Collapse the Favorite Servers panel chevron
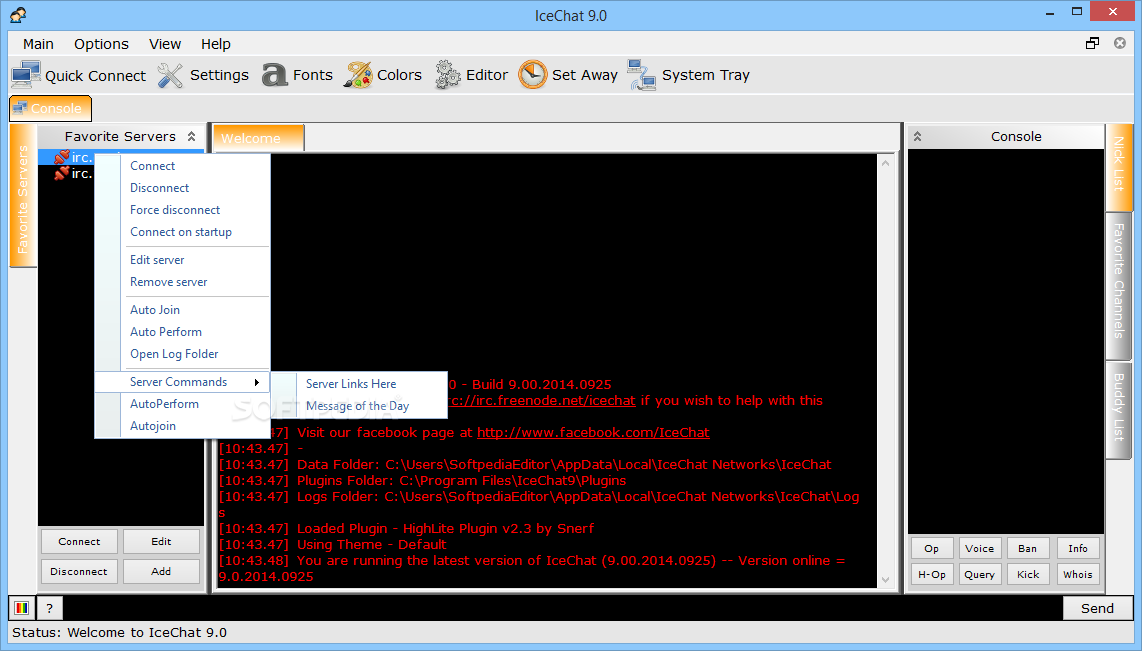The height and width of the screenshot is (651, 1142). [192, 136]
